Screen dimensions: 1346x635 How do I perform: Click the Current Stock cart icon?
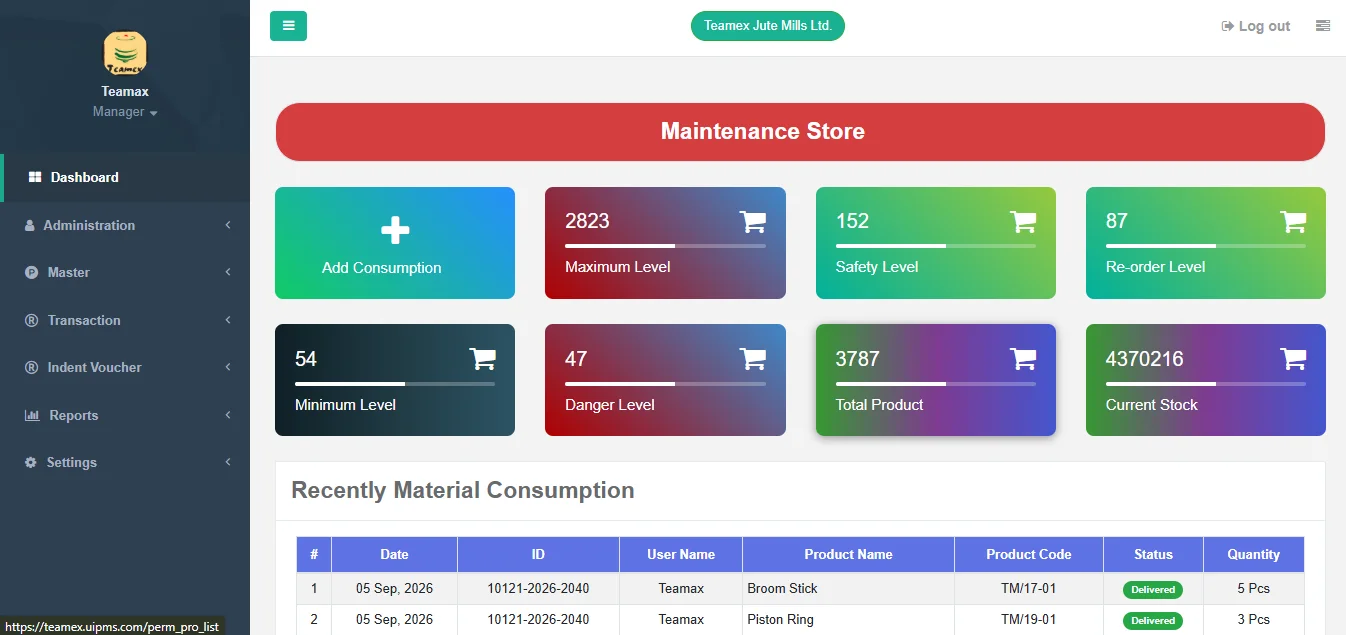tap(1293, 359)
